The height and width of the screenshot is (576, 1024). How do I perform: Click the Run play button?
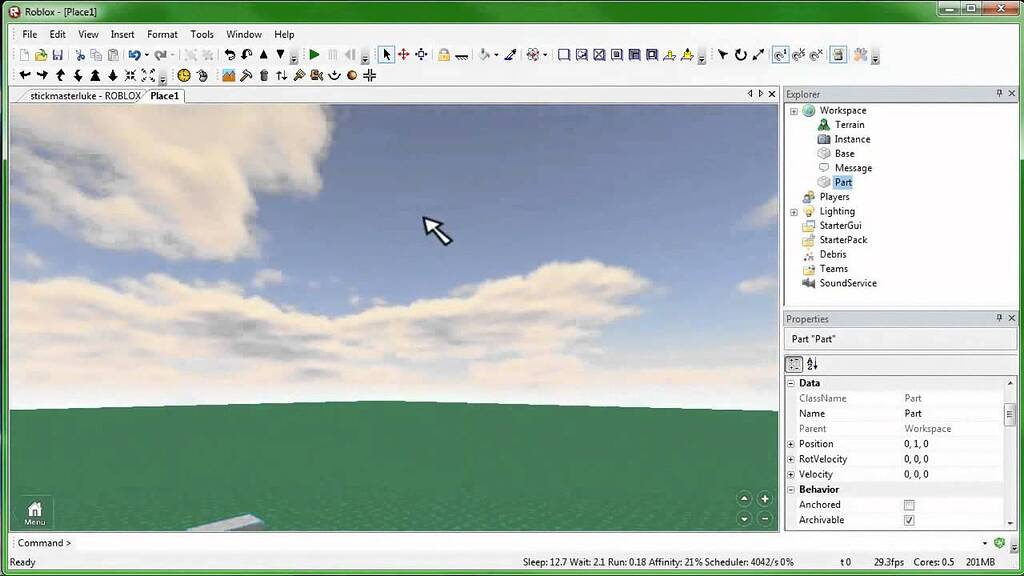315,55
